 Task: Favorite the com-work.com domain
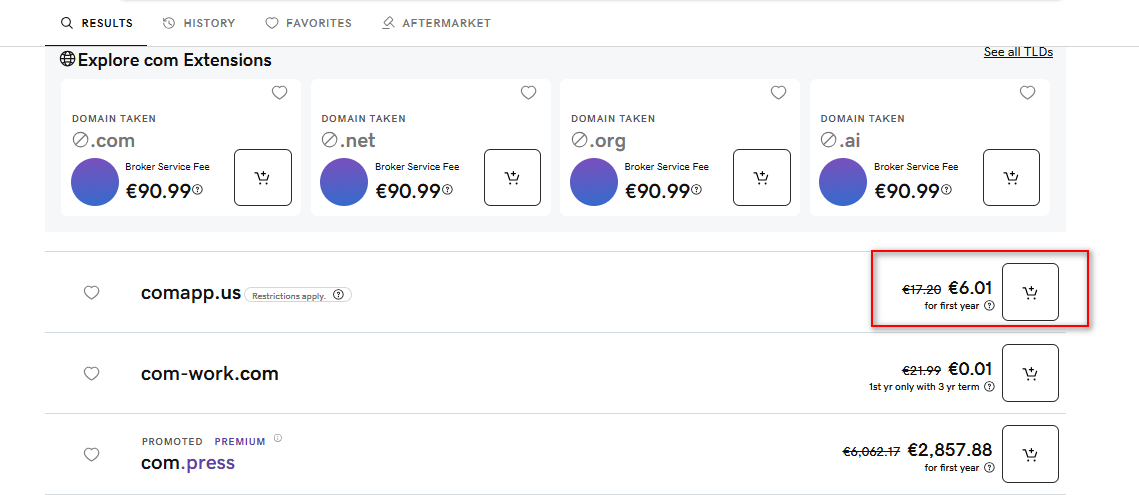[91, 373]
